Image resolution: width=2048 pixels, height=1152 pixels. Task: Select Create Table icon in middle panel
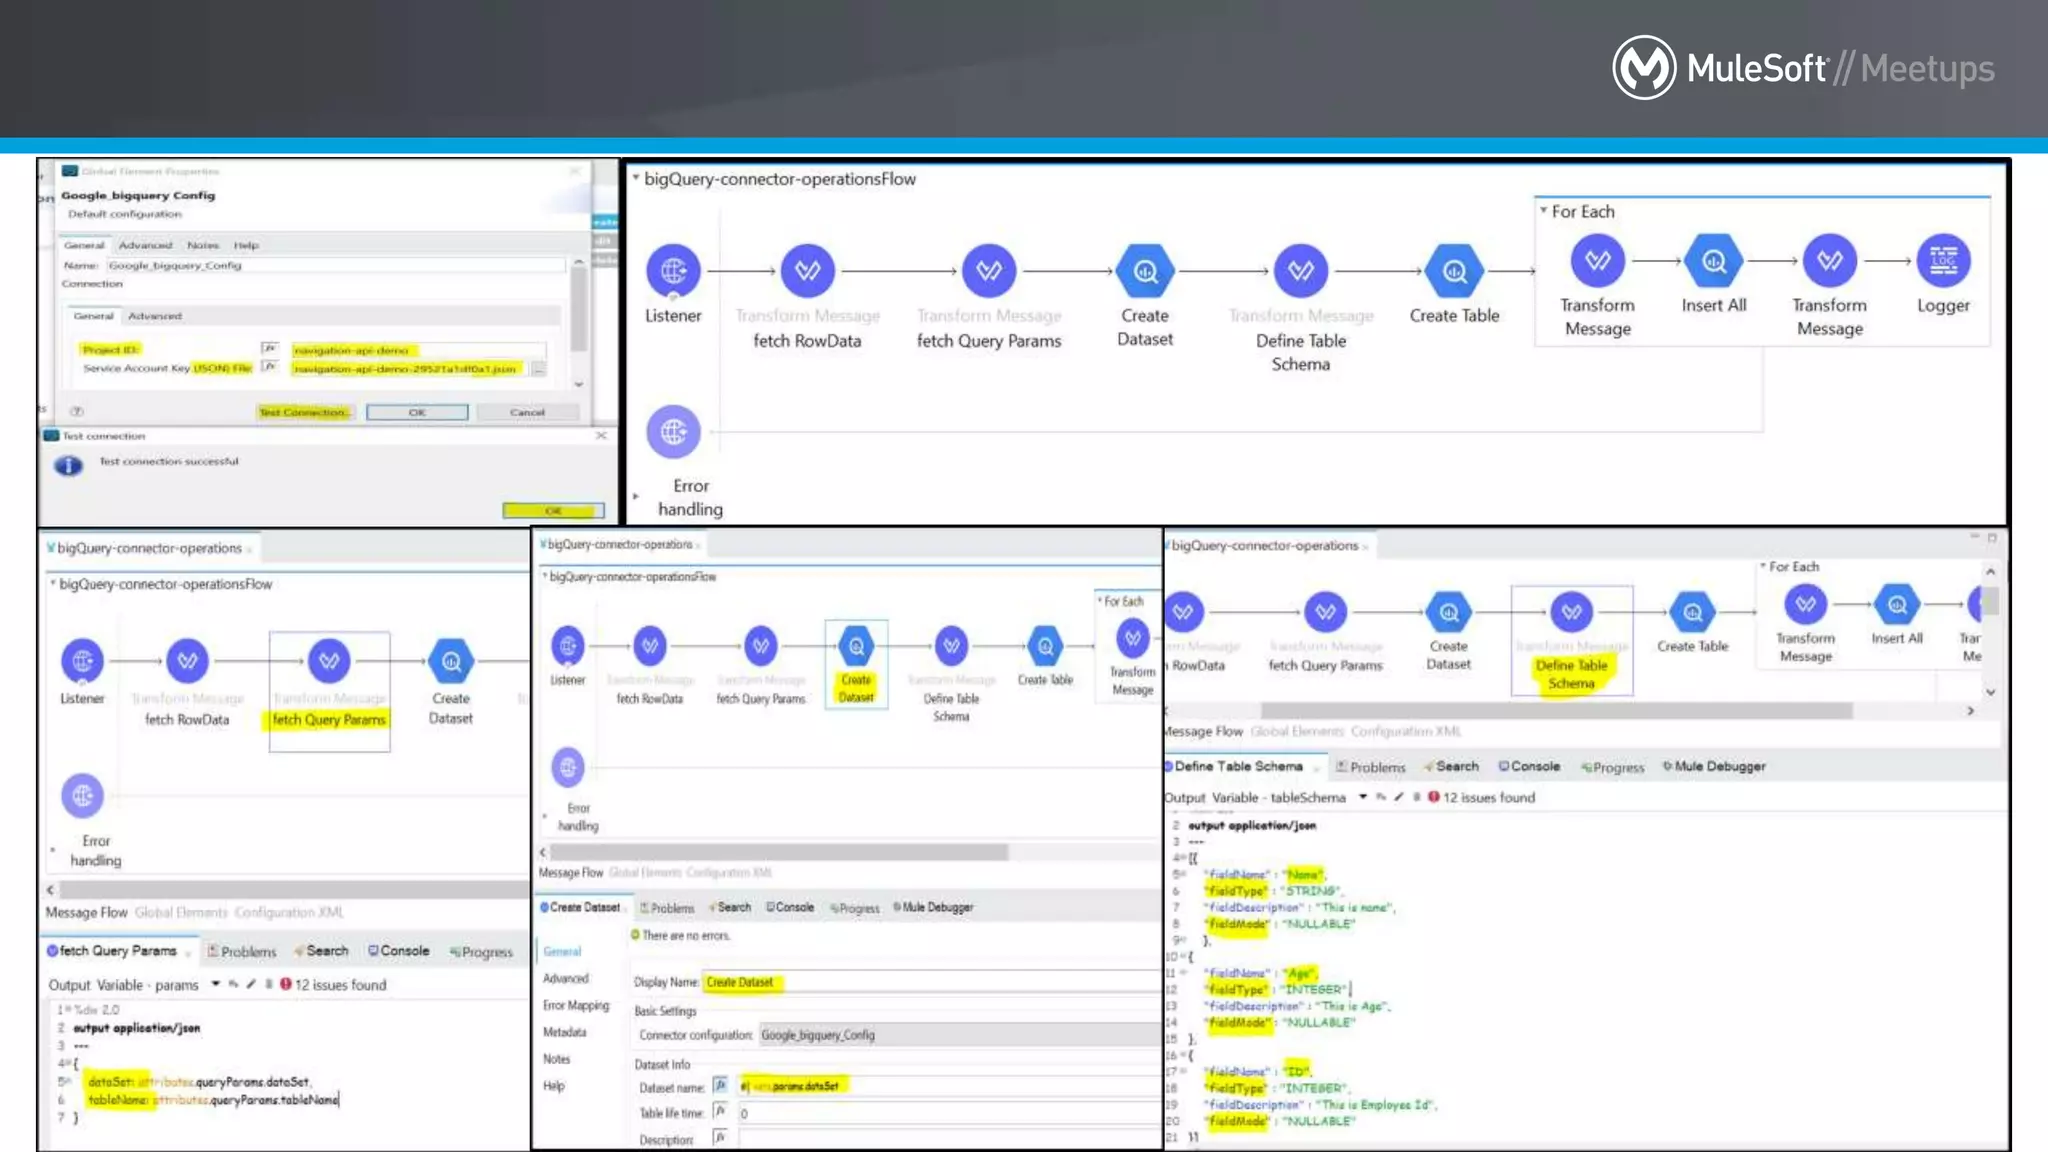pyautogui.click(x=1045, y=646)
